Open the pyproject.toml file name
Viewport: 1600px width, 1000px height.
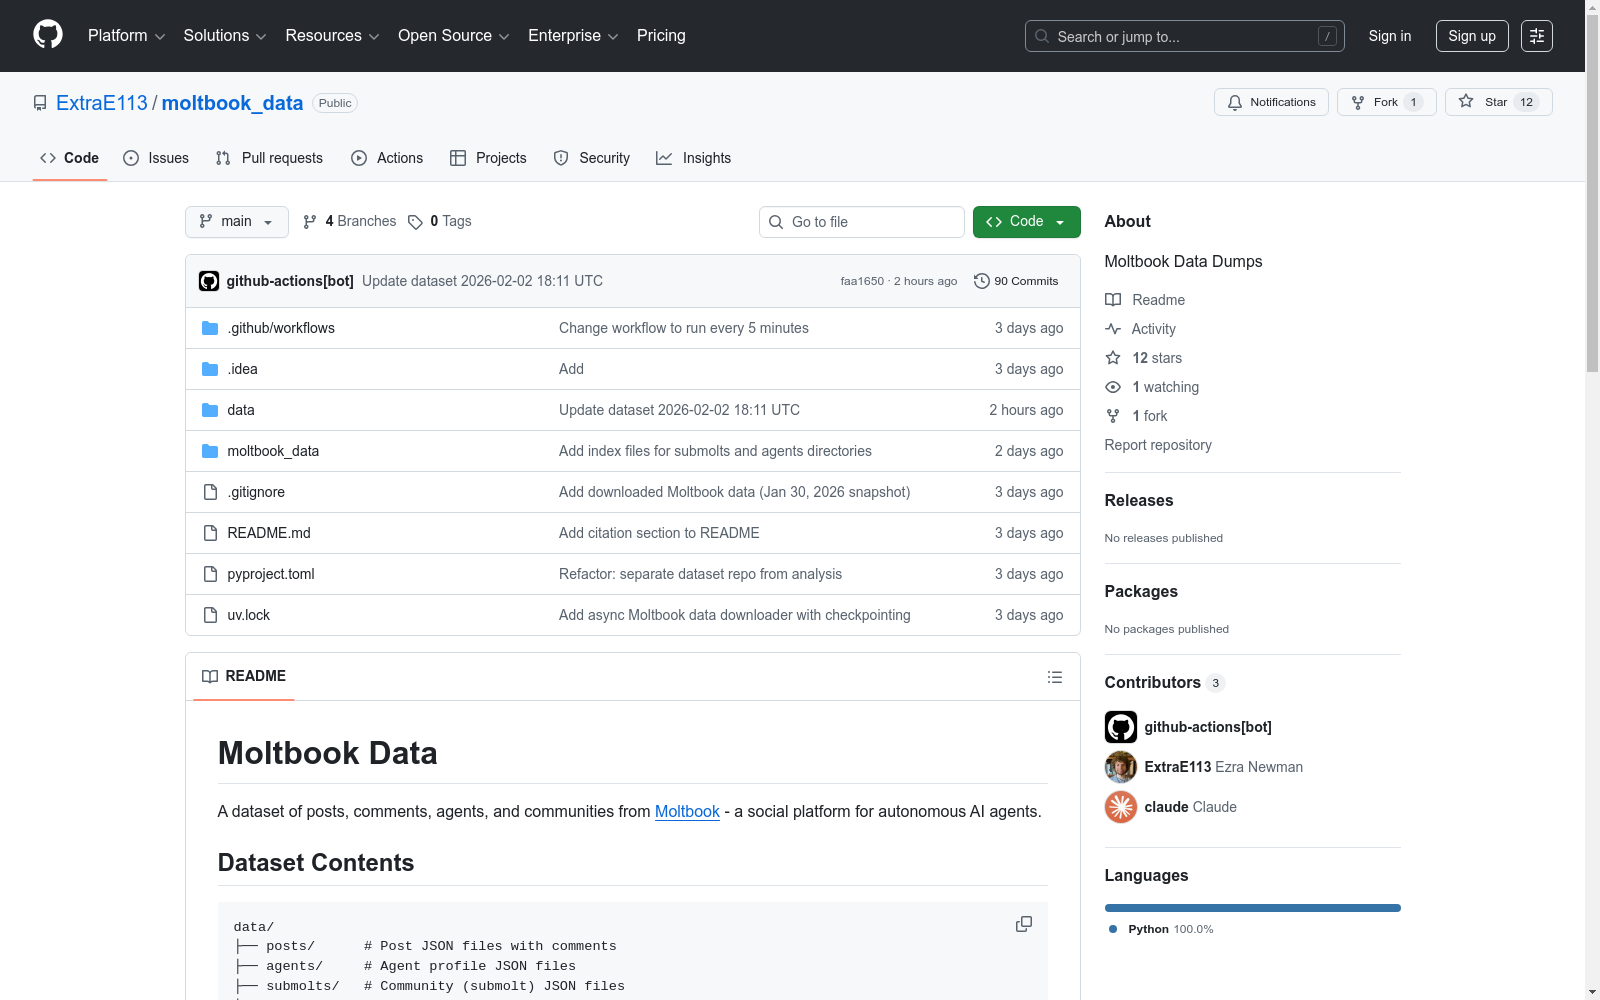[271, 574]
